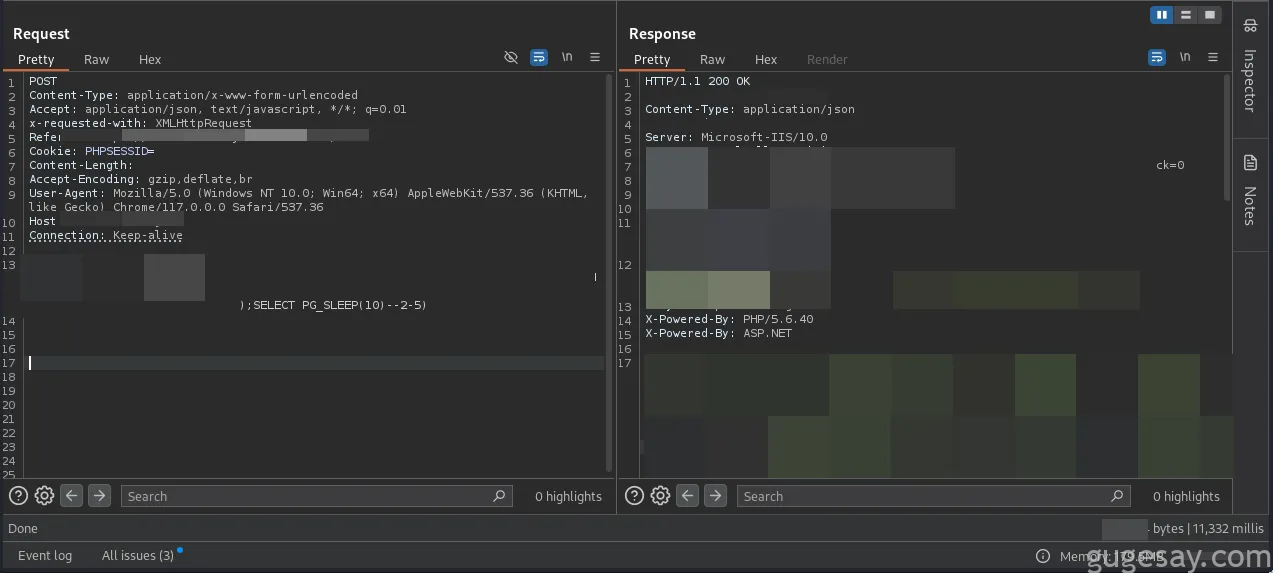
Task: Open Response panel Raw tab
Action: [713, 60]
